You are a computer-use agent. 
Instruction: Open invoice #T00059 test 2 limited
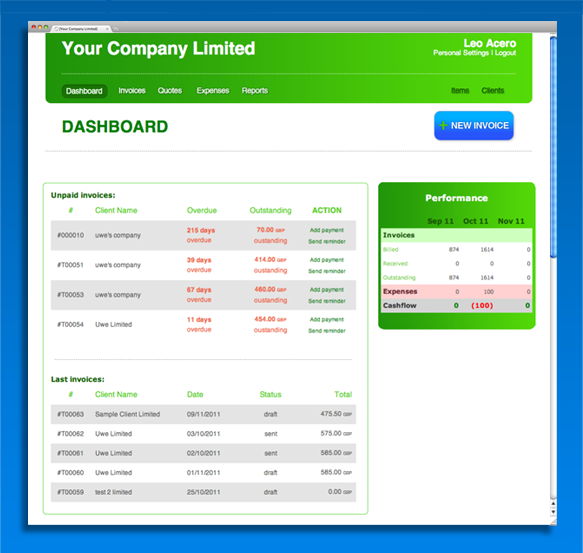point(203,492)
